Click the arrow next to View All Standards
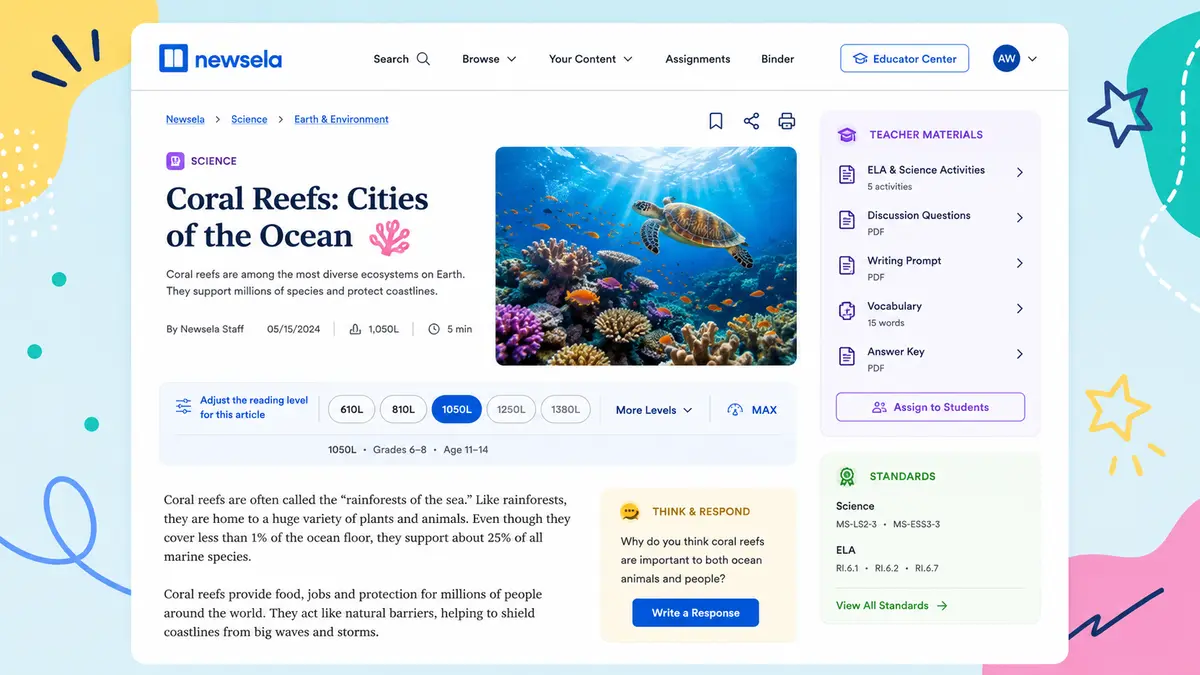1200x675 pixels. (x=942, y=606)
